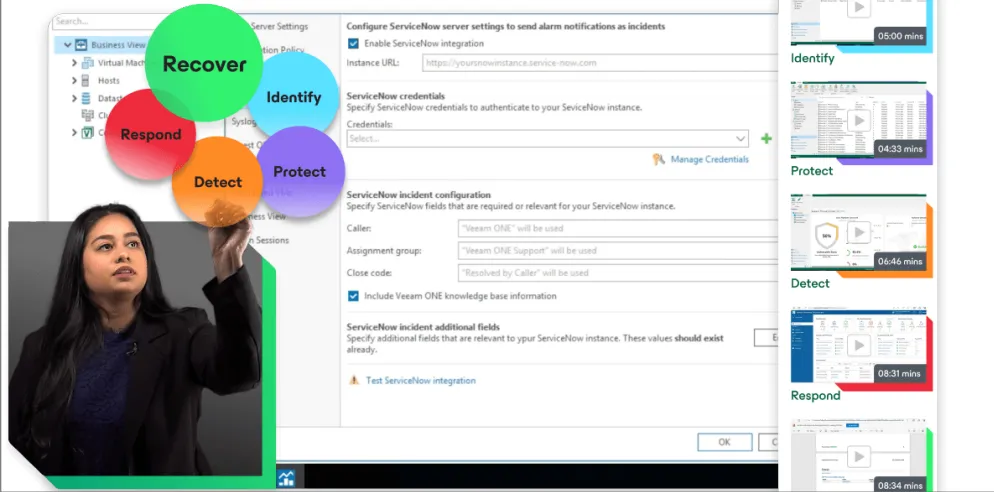Image resolution: width=994 pixels, height=492 pixels.
Task: Click the Virtual Machines node icon
Action: click(x=87, y=63)
